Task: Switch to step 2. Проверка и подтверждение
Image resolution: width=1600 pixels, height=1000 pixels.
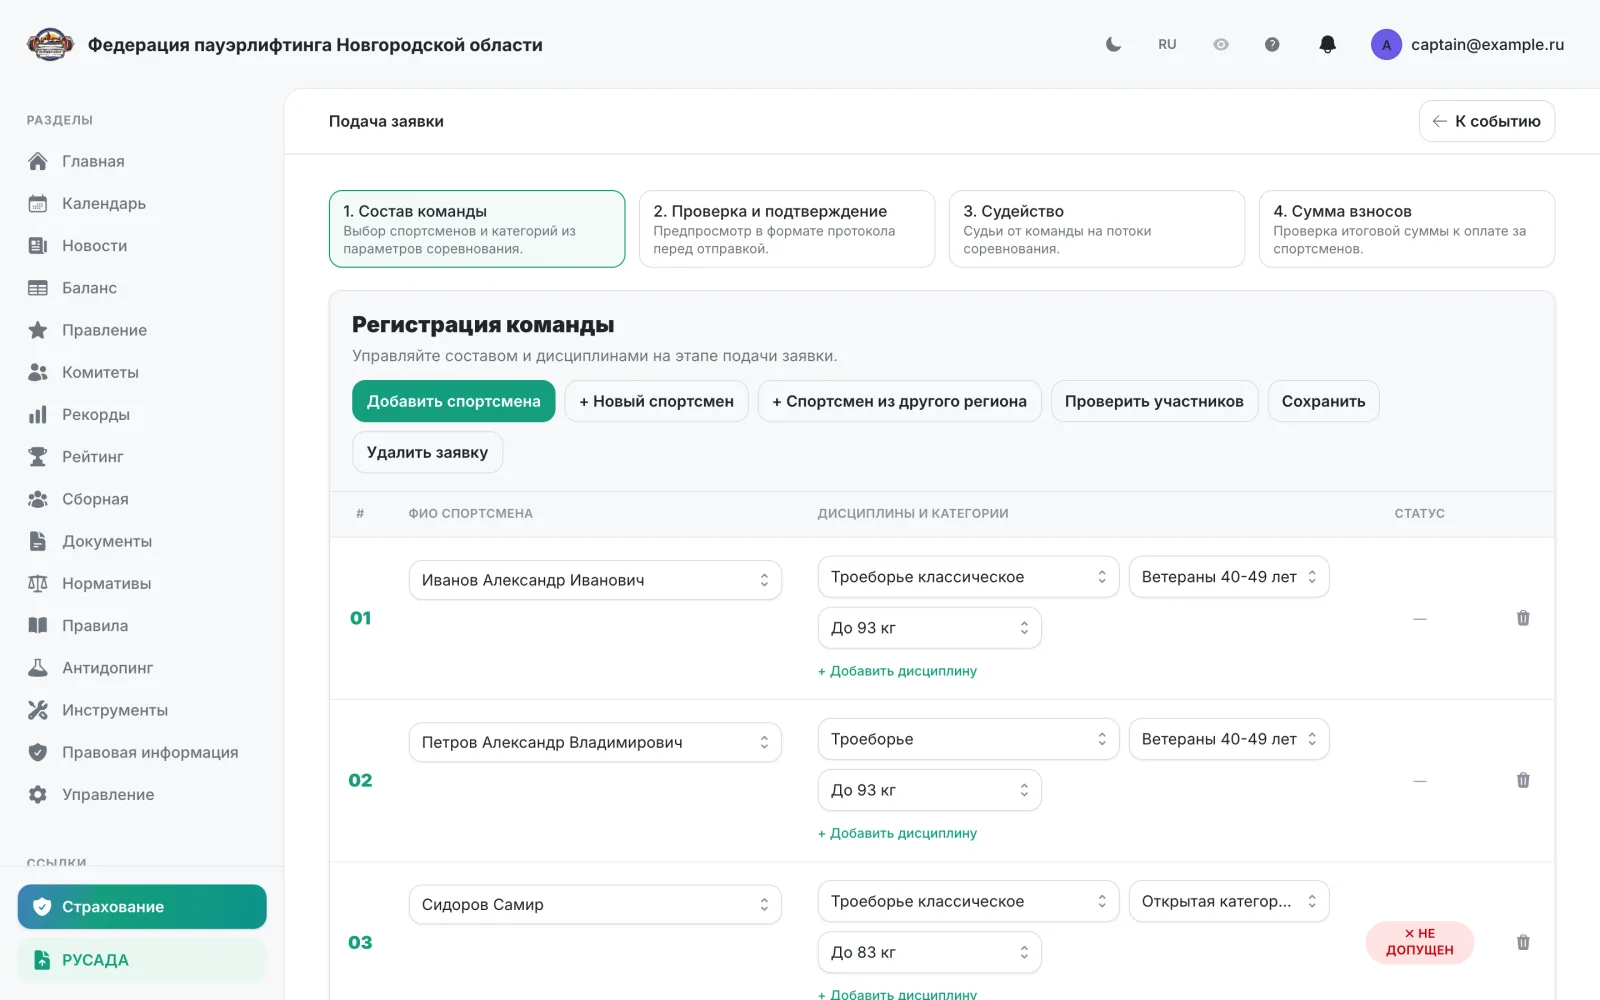Action: coord(787,229)
